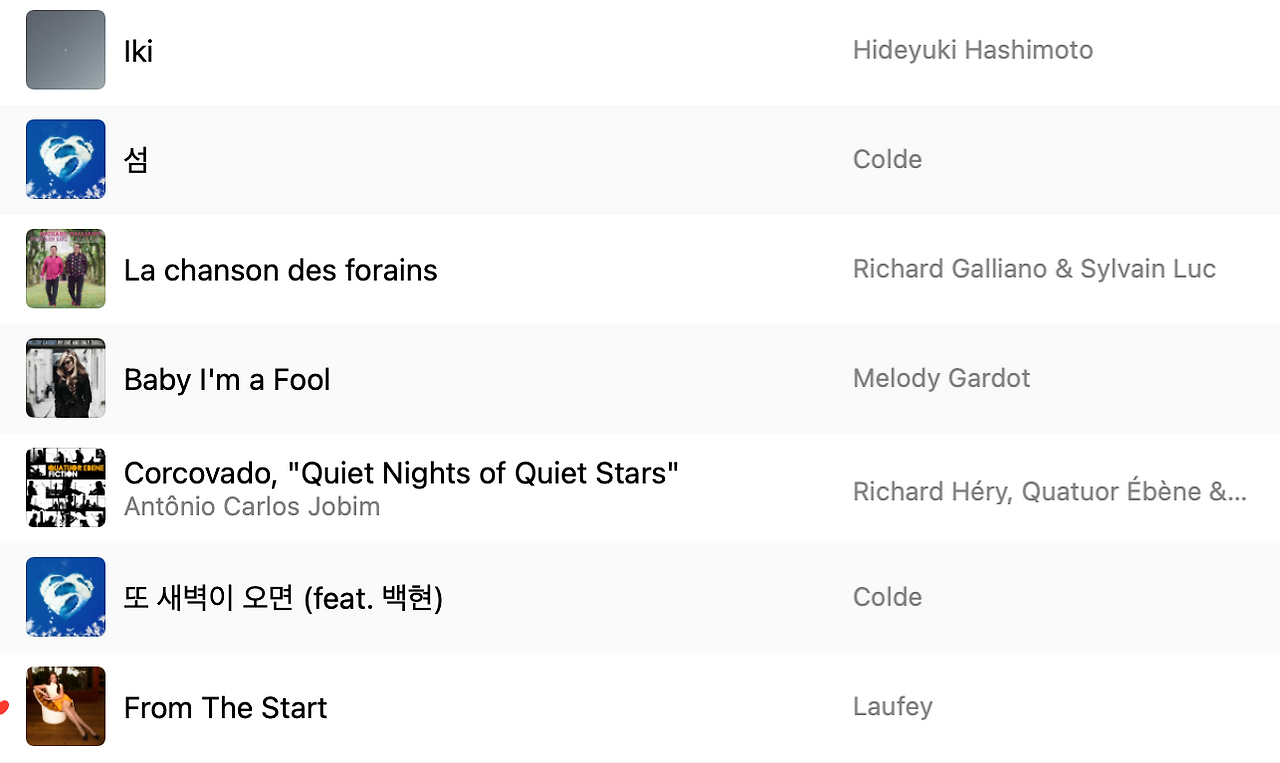Image resolution: width=1280 pixels, height=763 pixels.
Task: Click the La chanson des forains title
Action: (280, 270)
